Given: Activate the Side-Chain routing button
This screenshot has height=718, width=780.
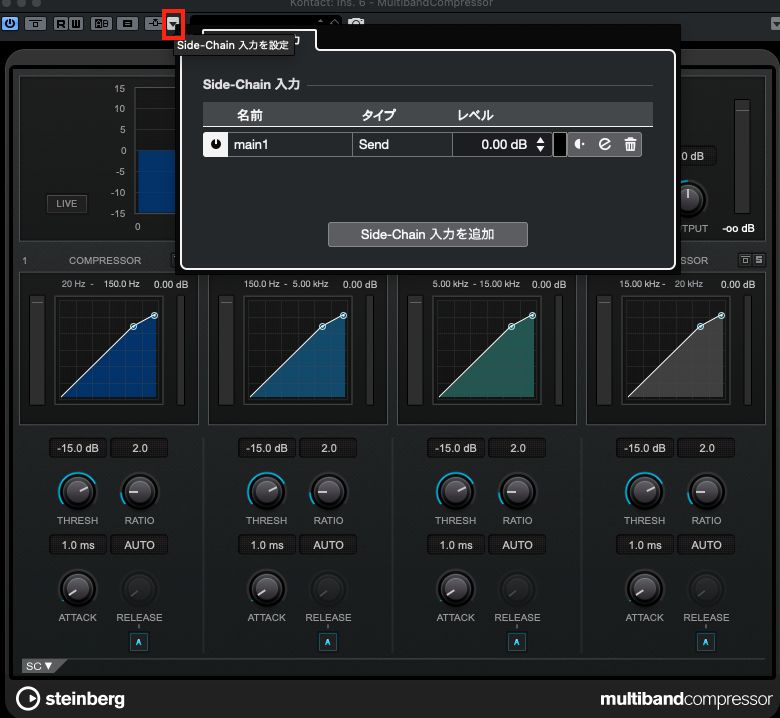Looking at the screenshot, I should (x=155, y=23).
